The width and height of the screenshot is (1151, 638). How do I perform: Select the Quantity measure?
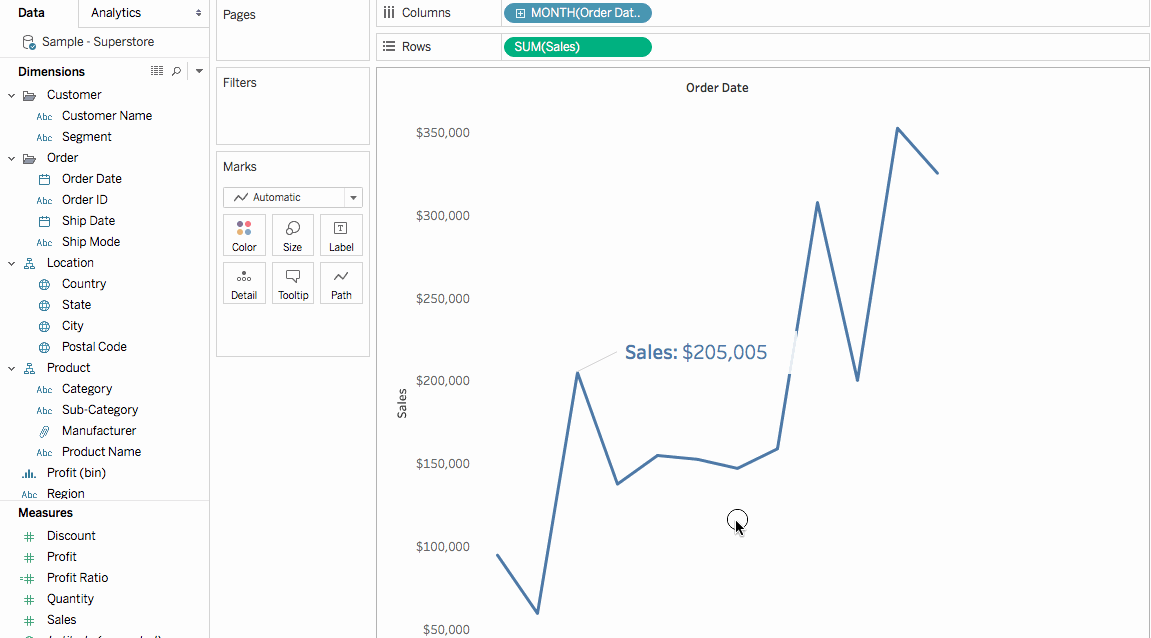coord(70,598)
